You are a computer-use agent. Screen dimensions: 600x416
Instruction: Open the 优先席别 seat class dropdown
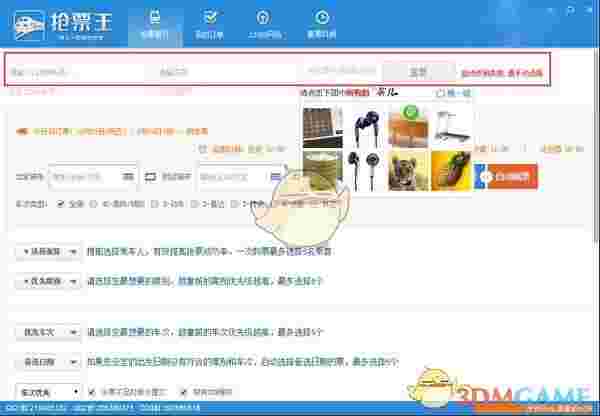[48, 282]
